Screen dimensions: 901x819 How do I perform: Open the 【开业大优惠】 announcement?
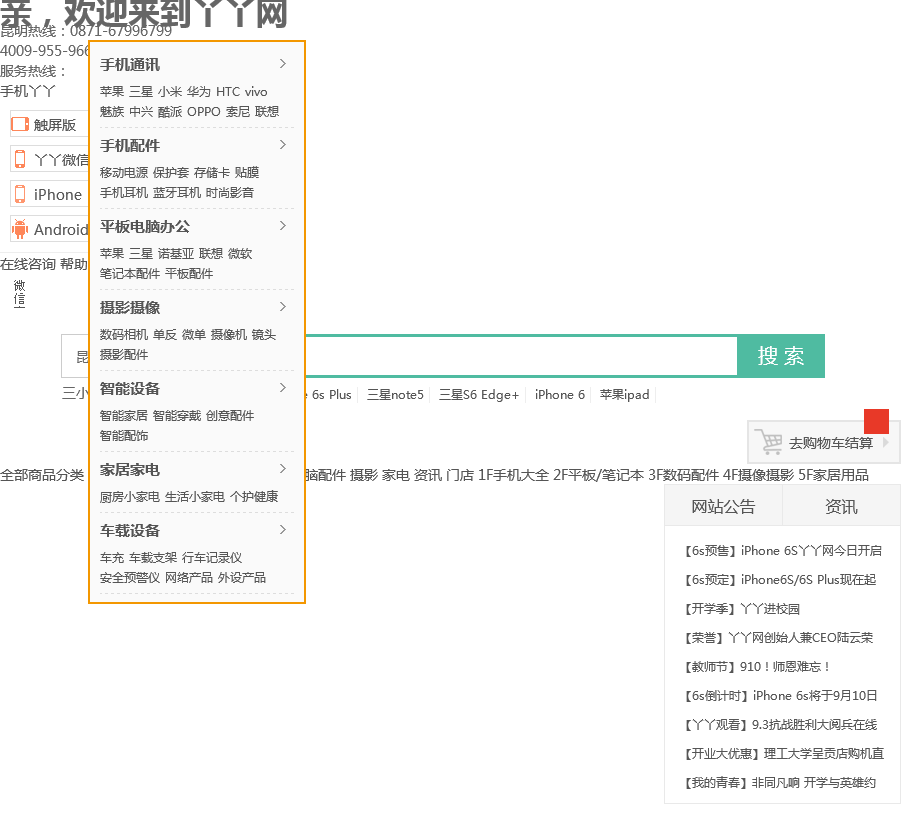click(782, 753)
